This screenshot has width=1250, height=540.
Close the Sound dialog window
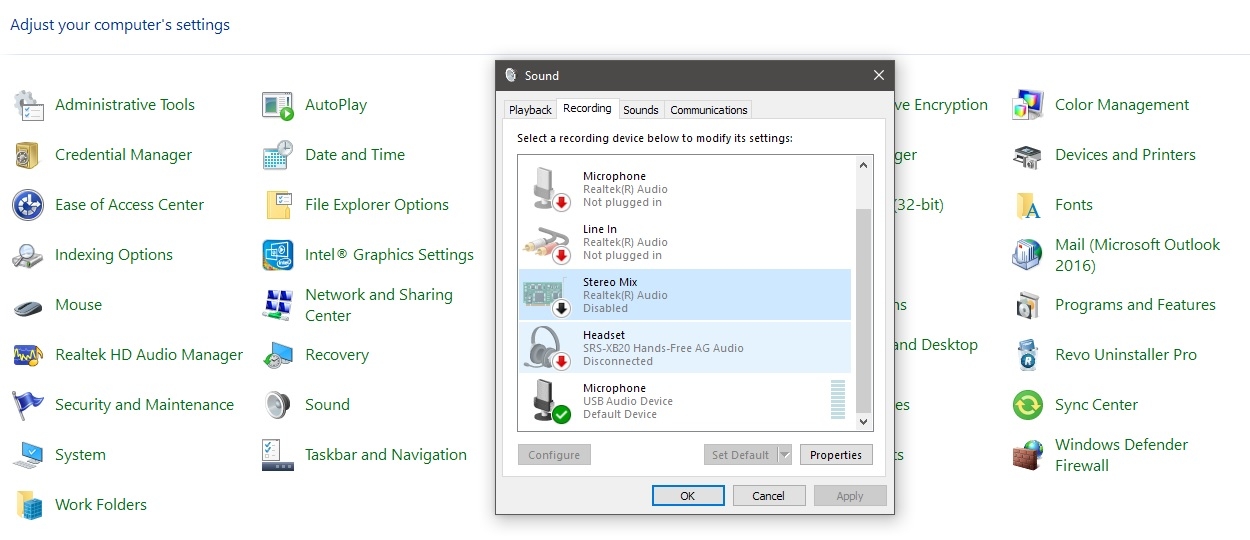point(879,75)
